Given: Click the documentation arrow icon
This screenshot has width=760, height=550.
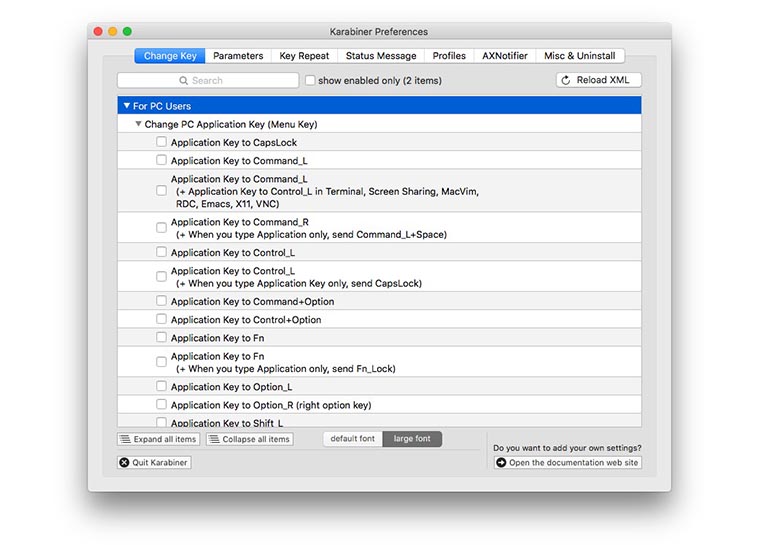Looking at the screenshot, I should 501,463.
